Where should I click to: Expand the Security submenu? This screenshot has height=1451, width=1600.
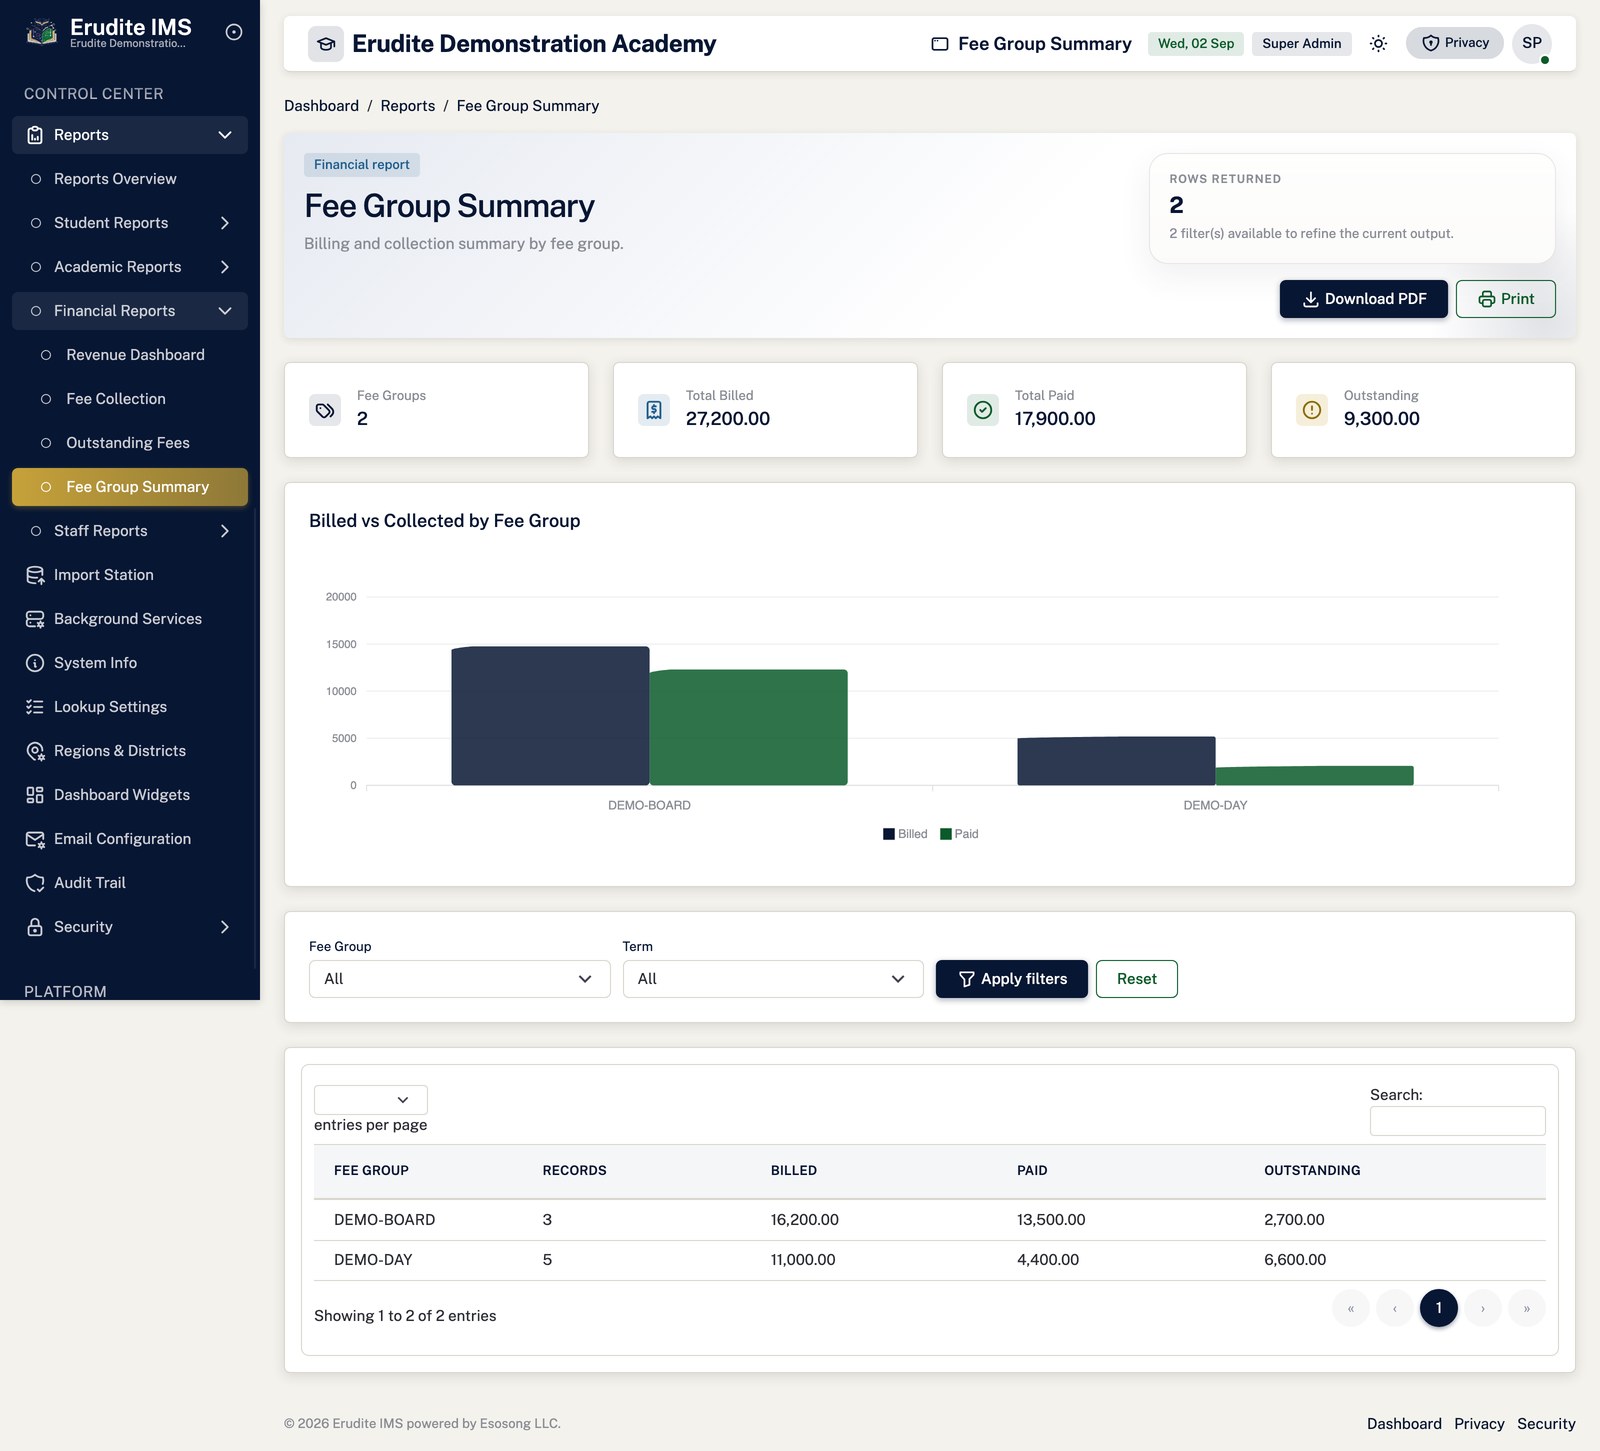click(x=225, y=927)
